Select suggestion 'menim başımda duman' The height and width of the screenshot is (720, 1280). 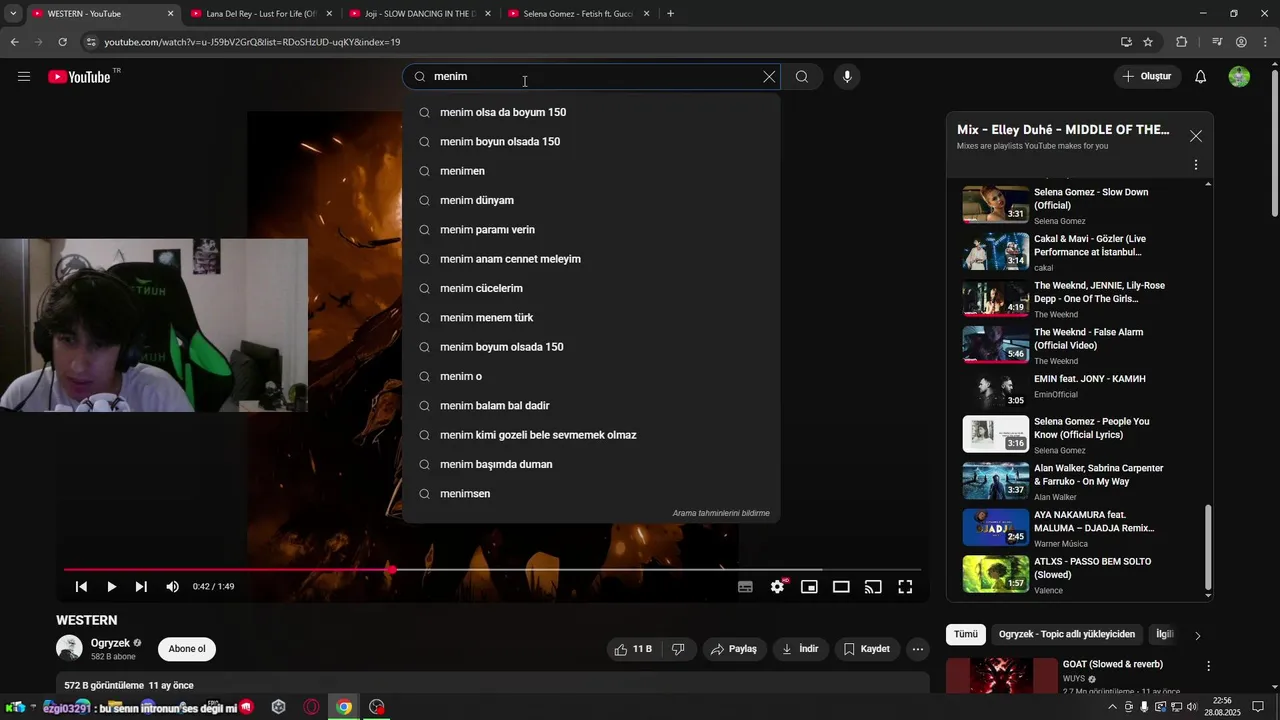click(591, 464)
